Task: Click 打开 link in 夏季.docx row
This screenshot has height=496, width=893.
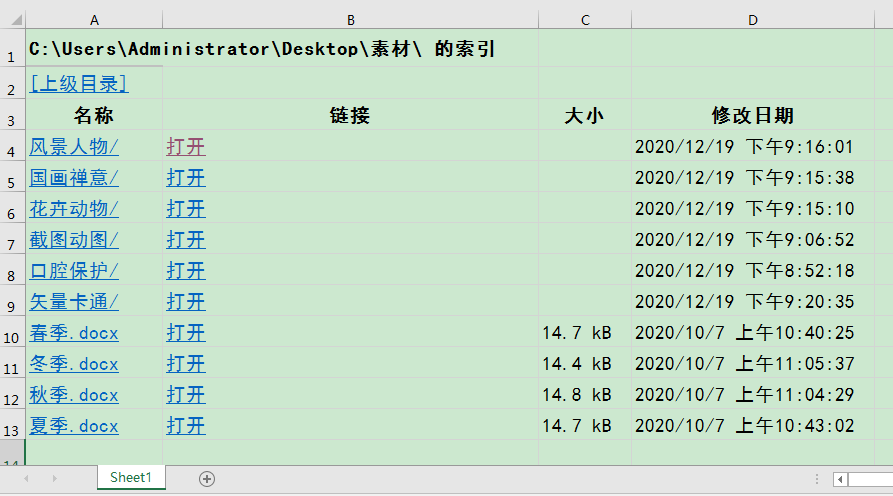Action: click(186, 425)
